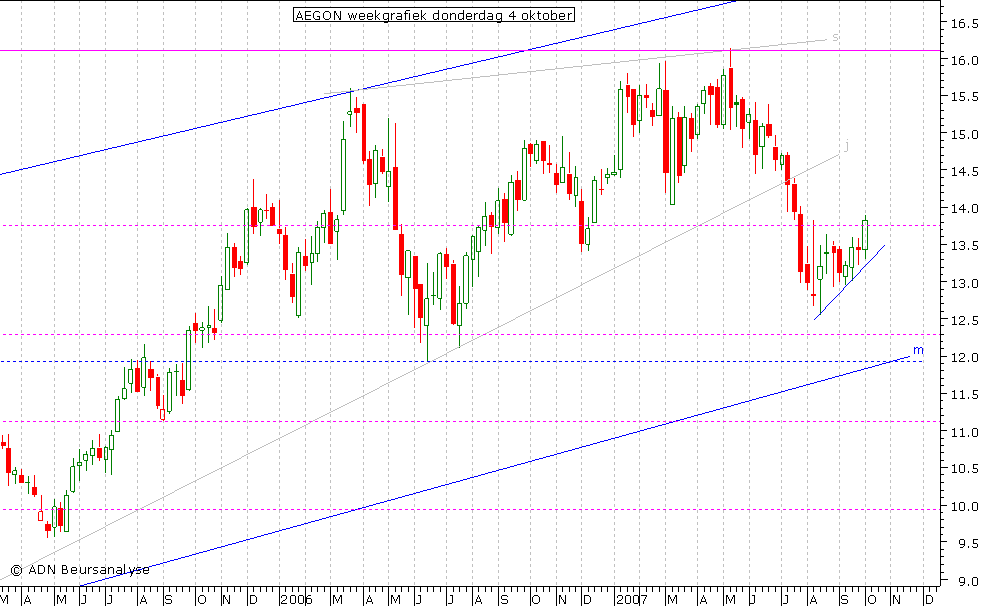This screenshot has height=606, width=981.
Task: Click the blue 'm' trendline label
Action: point(918,350)
